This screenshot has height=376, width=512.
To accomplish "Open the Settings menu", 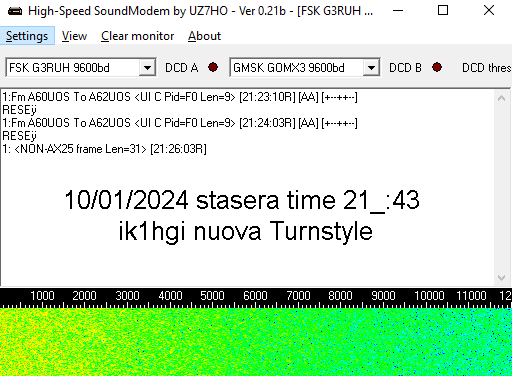I will [x=27, y=36].
